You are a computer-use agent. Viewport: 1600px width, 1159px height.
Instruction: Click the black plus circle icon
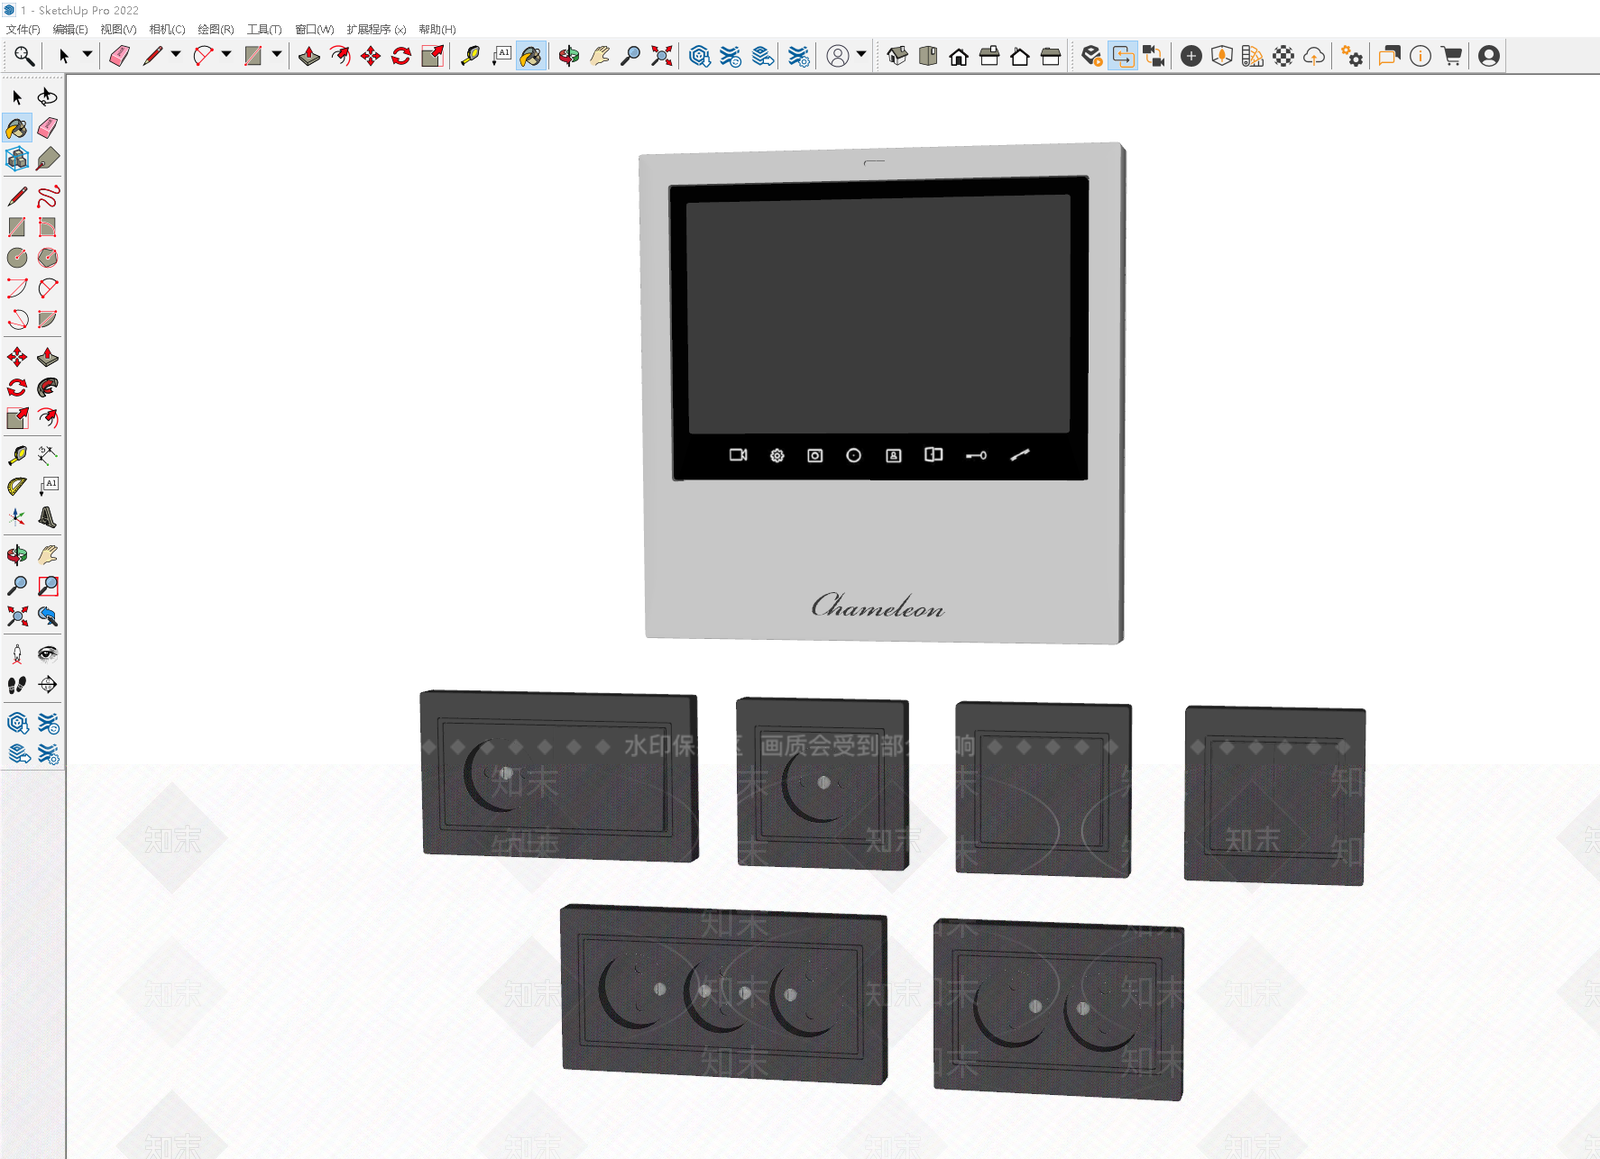click(1191, 56)
